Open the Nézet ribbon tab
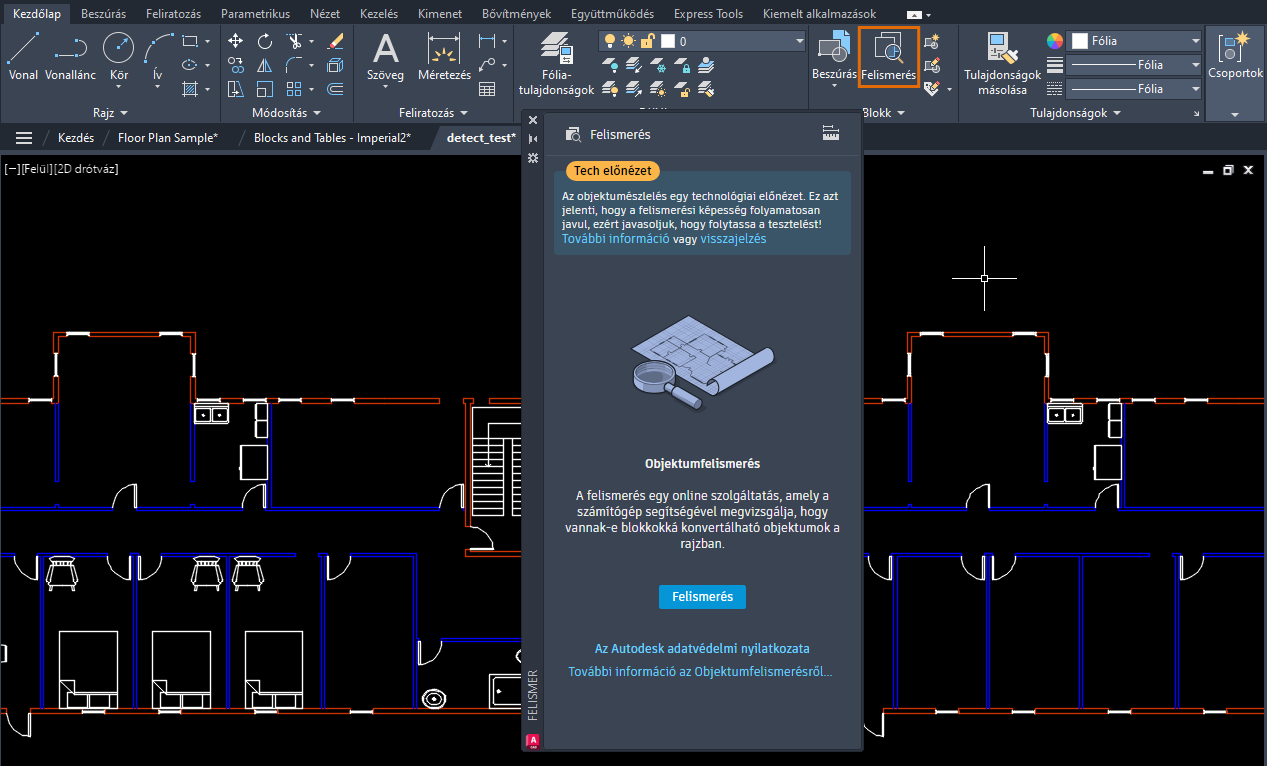Screen dimensions: 1267x766 [325, 14]
